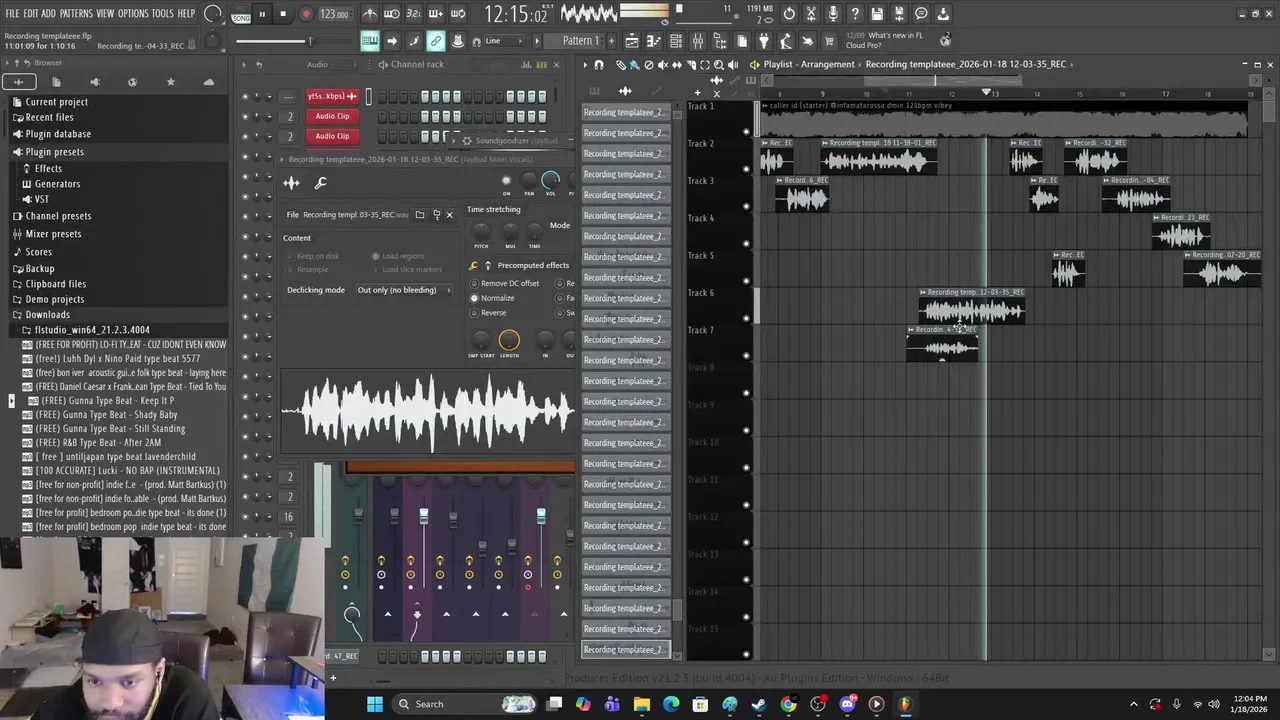Click the Channel rack title dropdown

click(417, 64)
